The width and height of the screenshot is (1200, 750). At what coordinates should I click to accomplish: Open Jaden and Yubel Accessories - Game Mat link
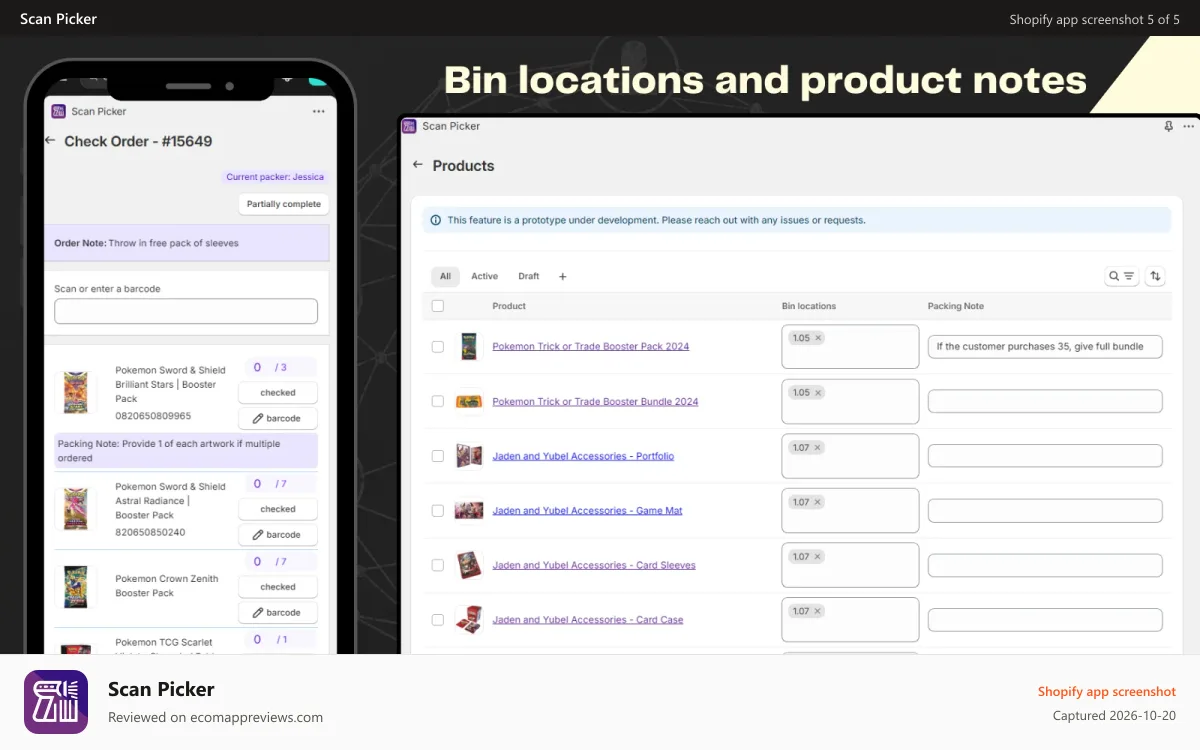pyautogui.click(x=587, y=511)
